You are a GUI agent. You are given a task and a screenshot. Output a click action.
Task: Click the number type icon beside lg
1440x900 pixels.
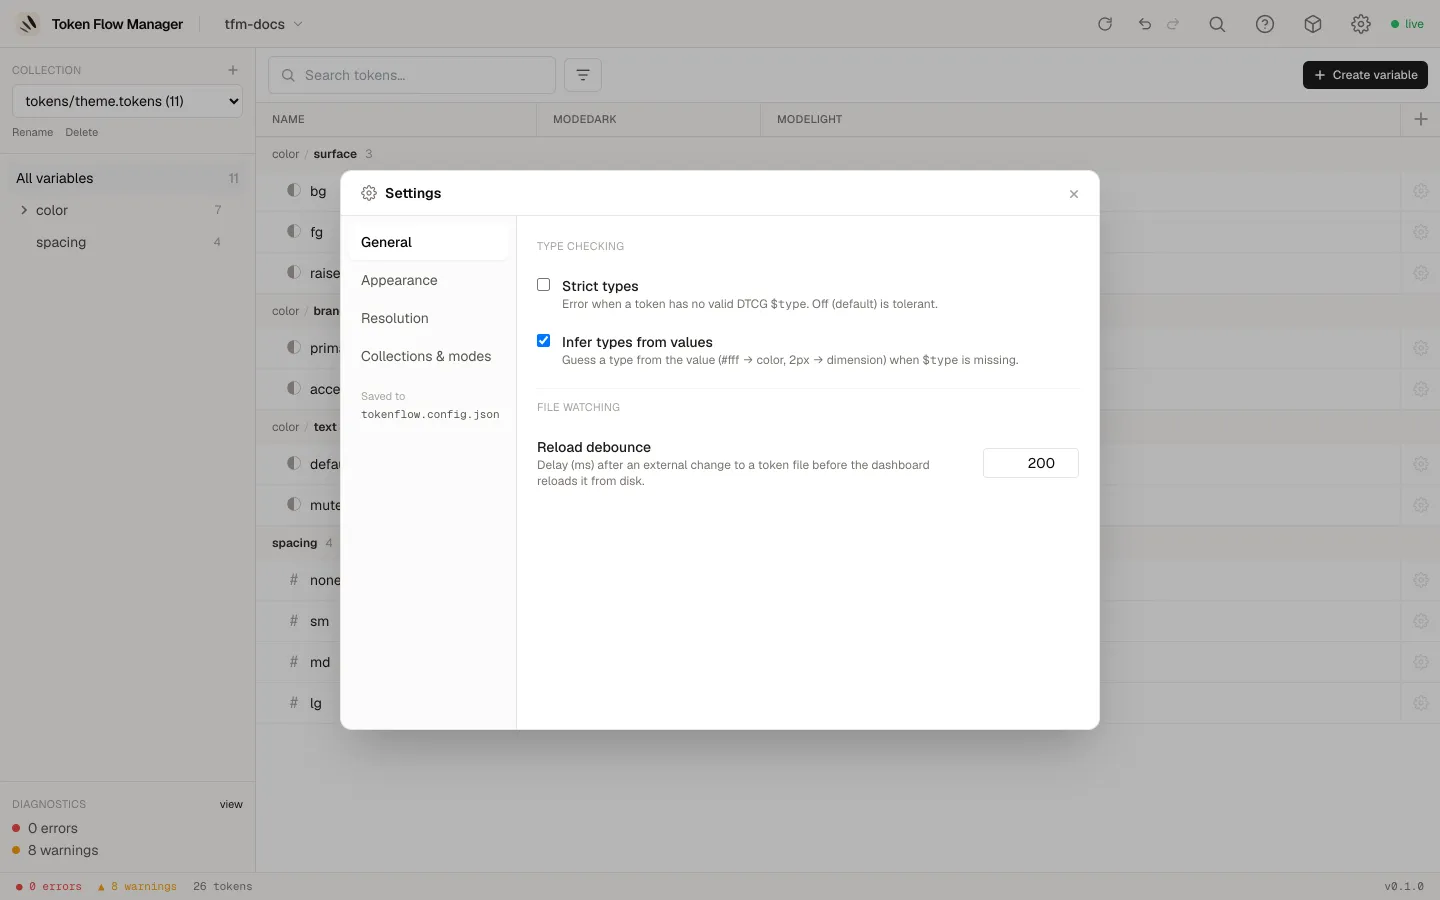(x=294, y=703)
